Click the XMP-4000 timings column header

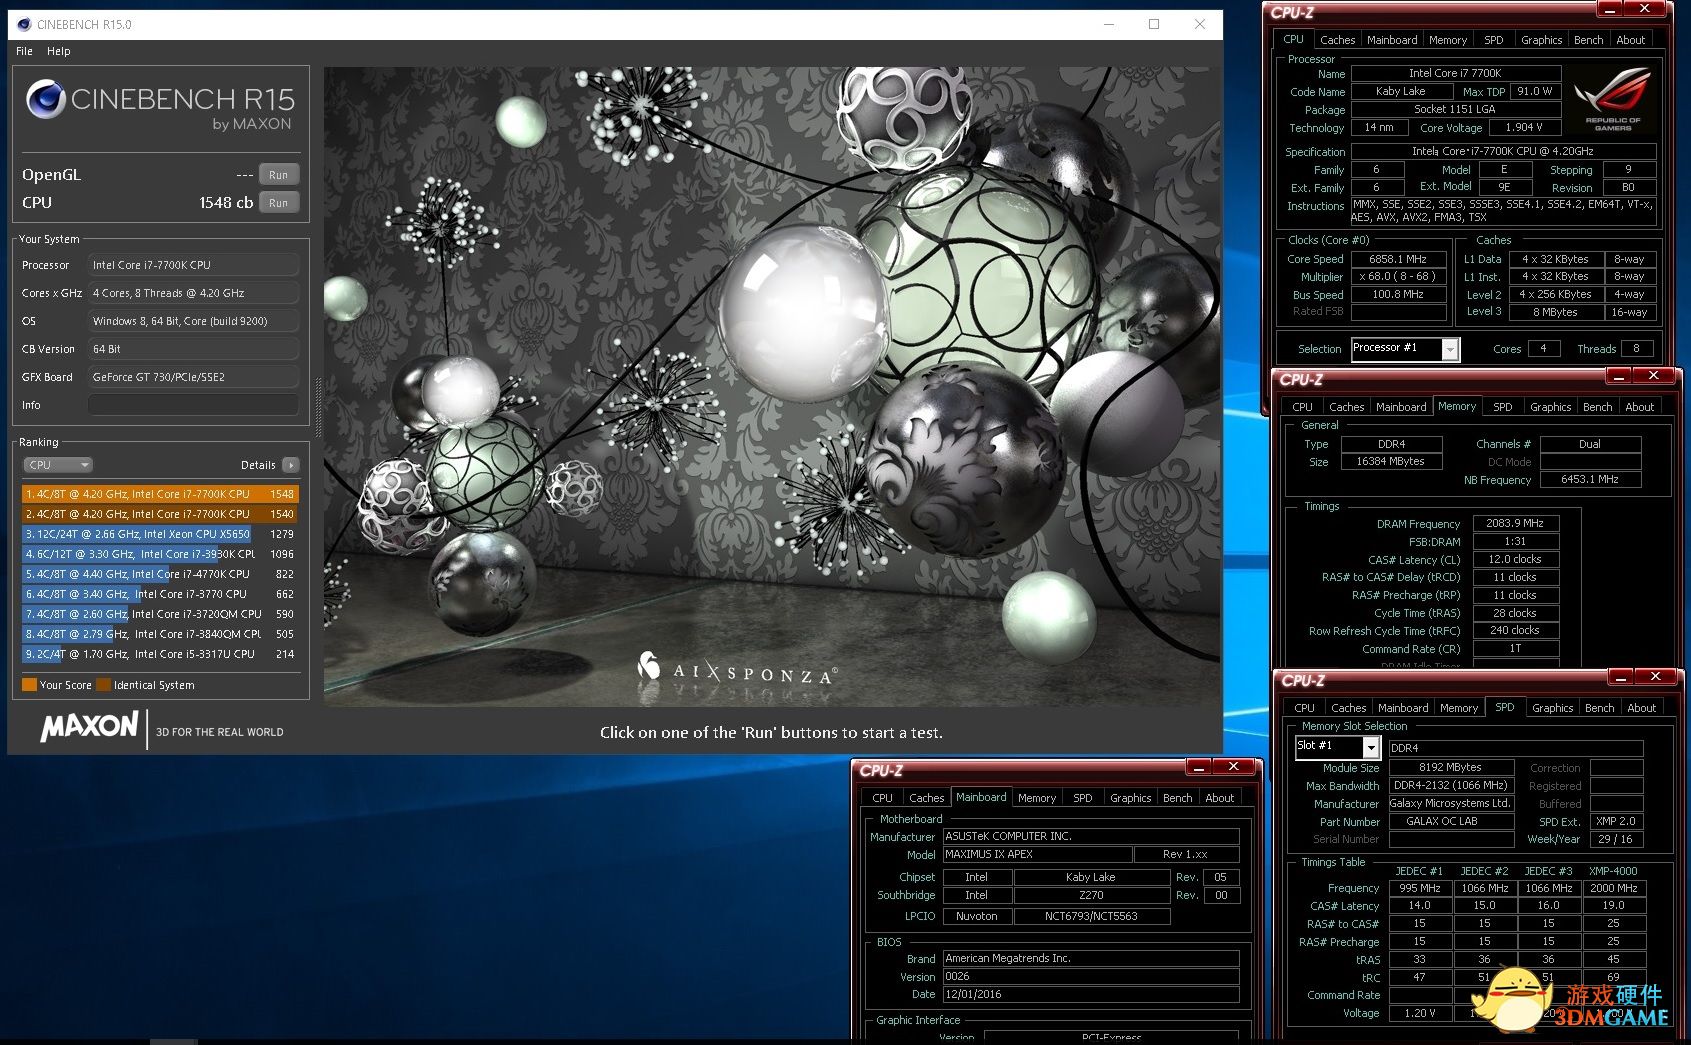click(1612, 871)
